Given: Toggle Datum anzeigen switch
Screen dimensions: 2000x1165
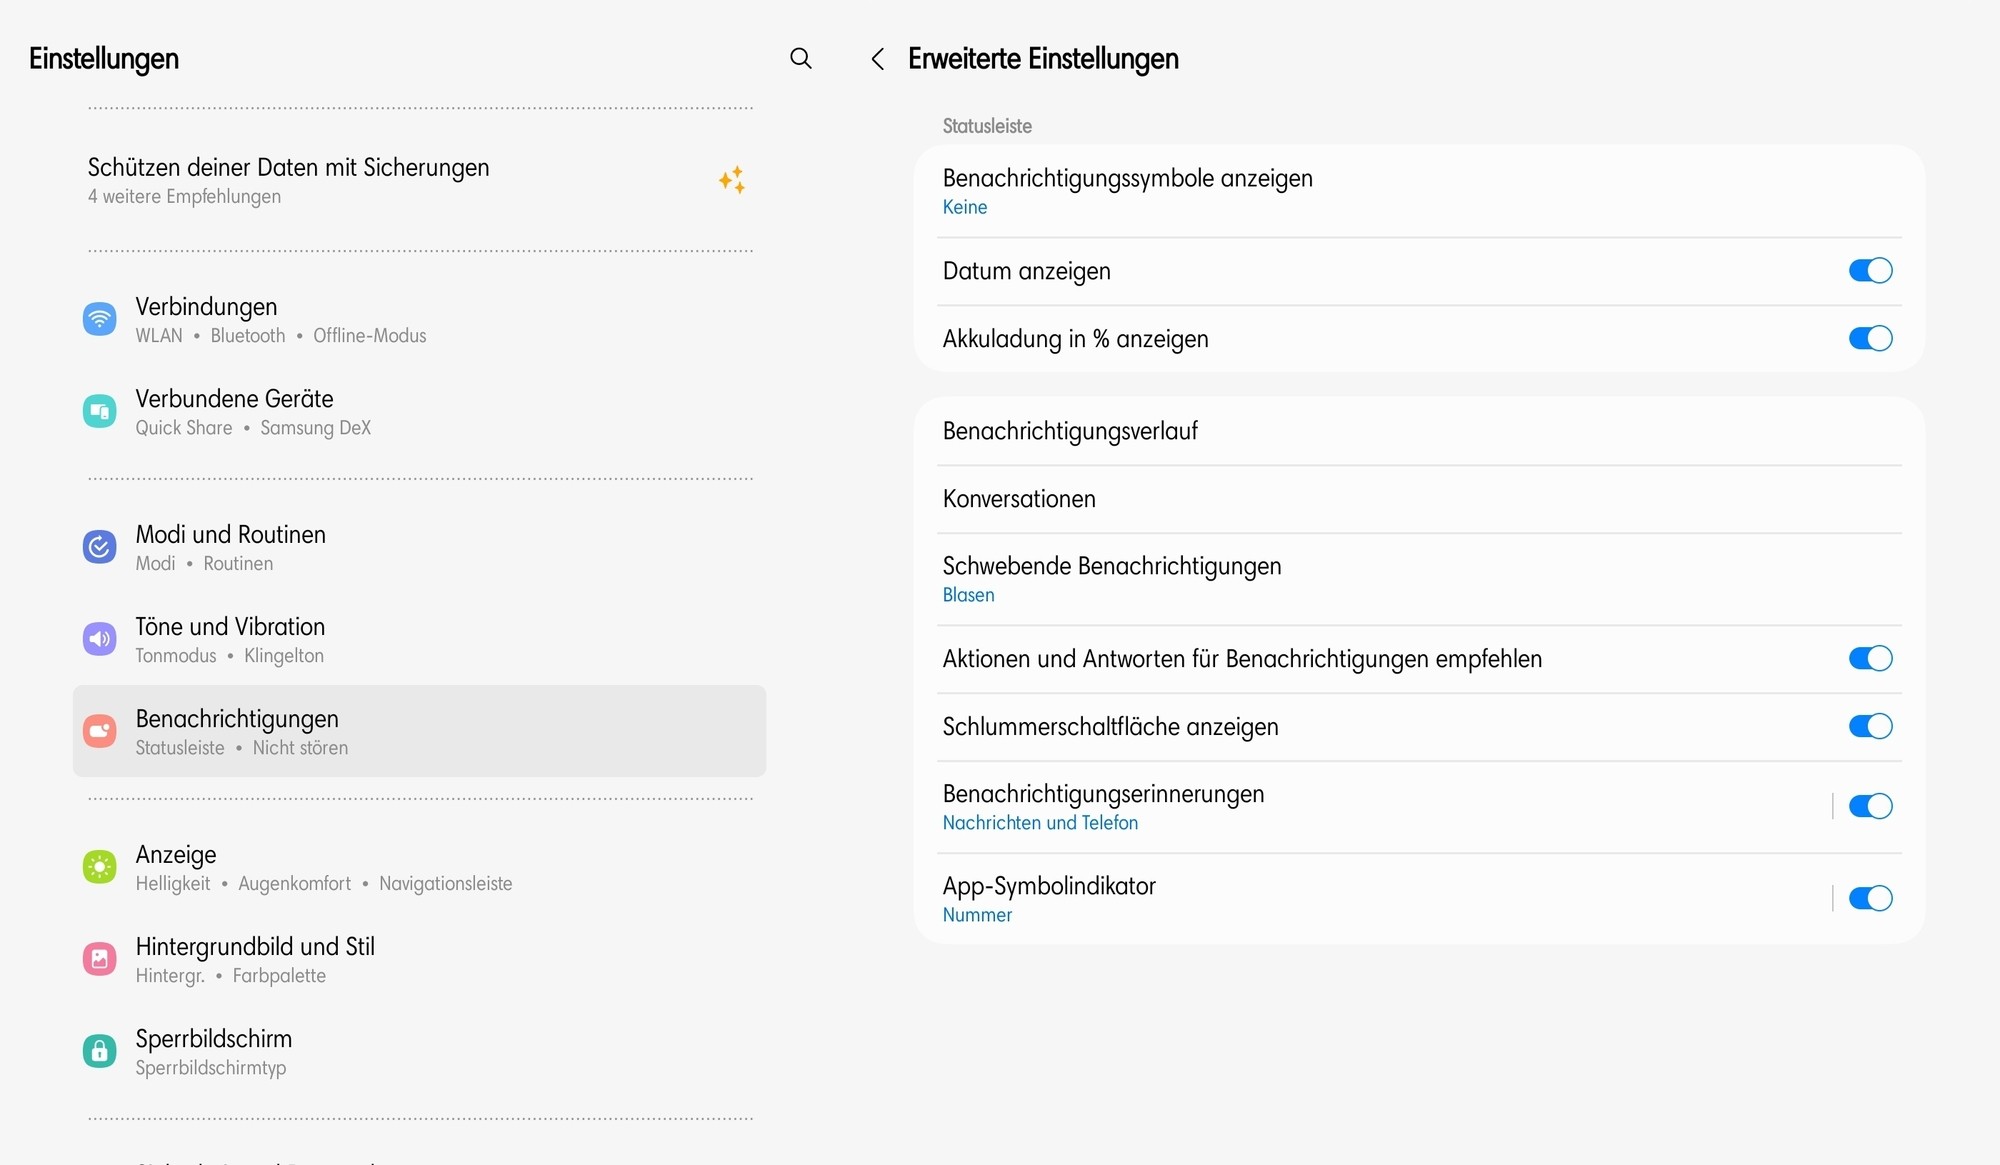Looking at the screenshot, I should [x=1870, y=271].
